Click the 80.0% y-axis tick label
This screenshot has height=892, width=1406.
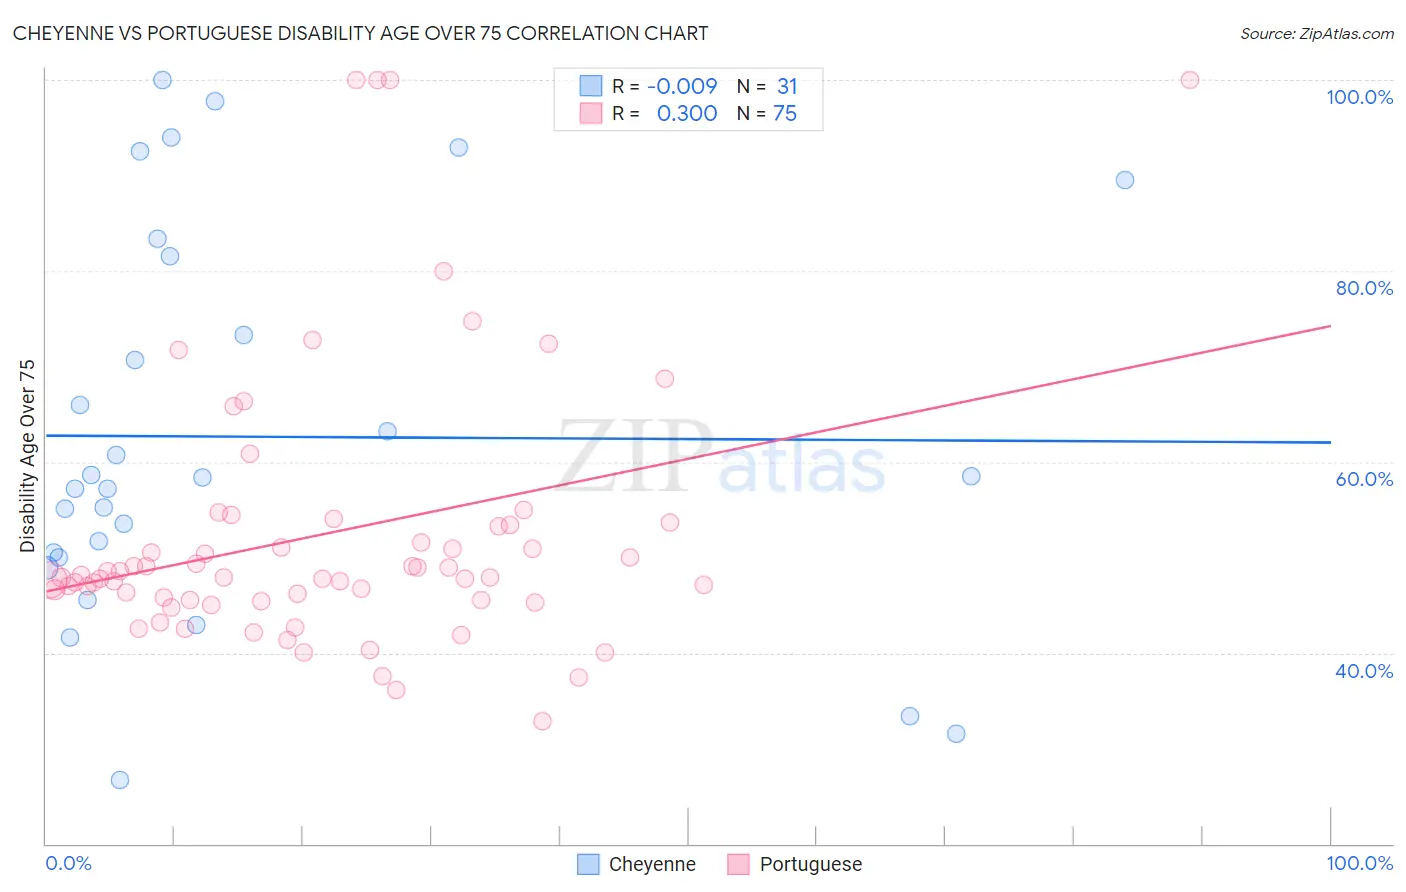[1364, 288]
